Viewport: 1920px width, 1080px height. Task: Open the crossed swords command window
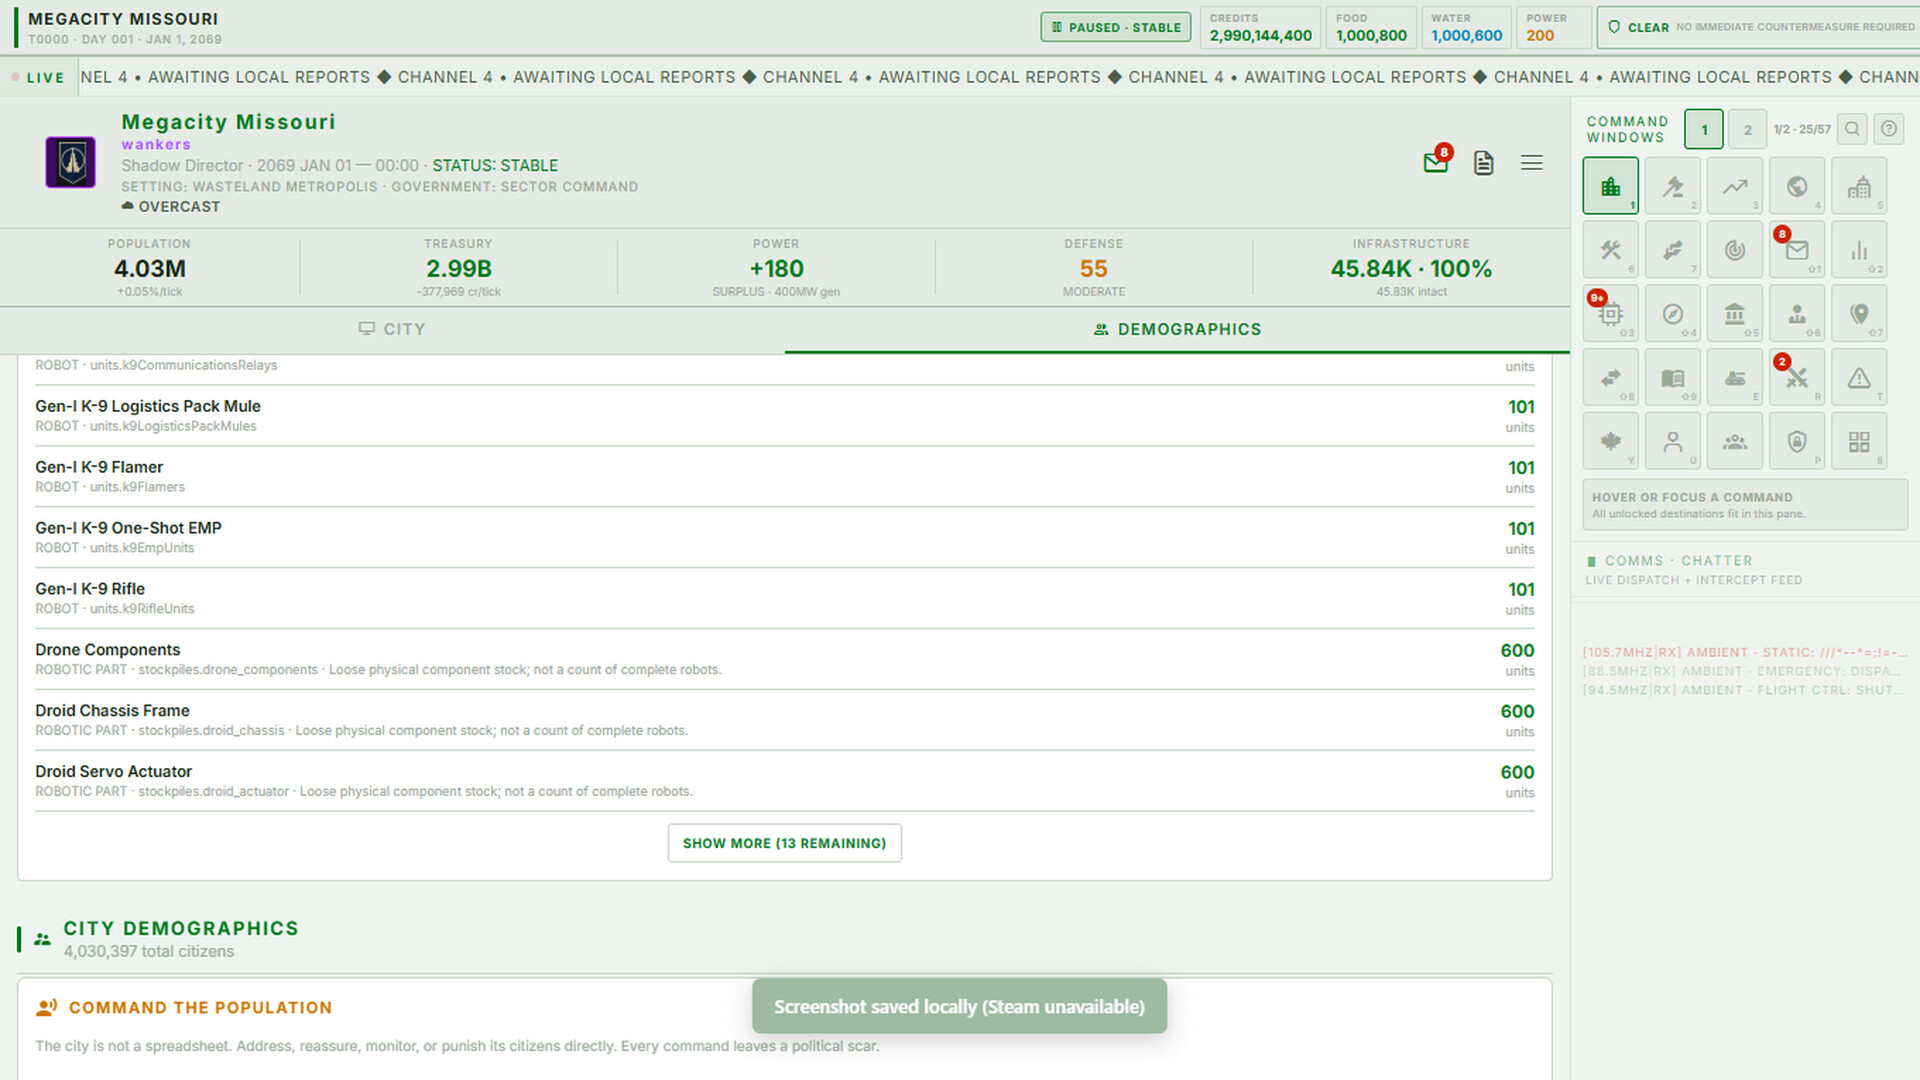click(1796, 377)
